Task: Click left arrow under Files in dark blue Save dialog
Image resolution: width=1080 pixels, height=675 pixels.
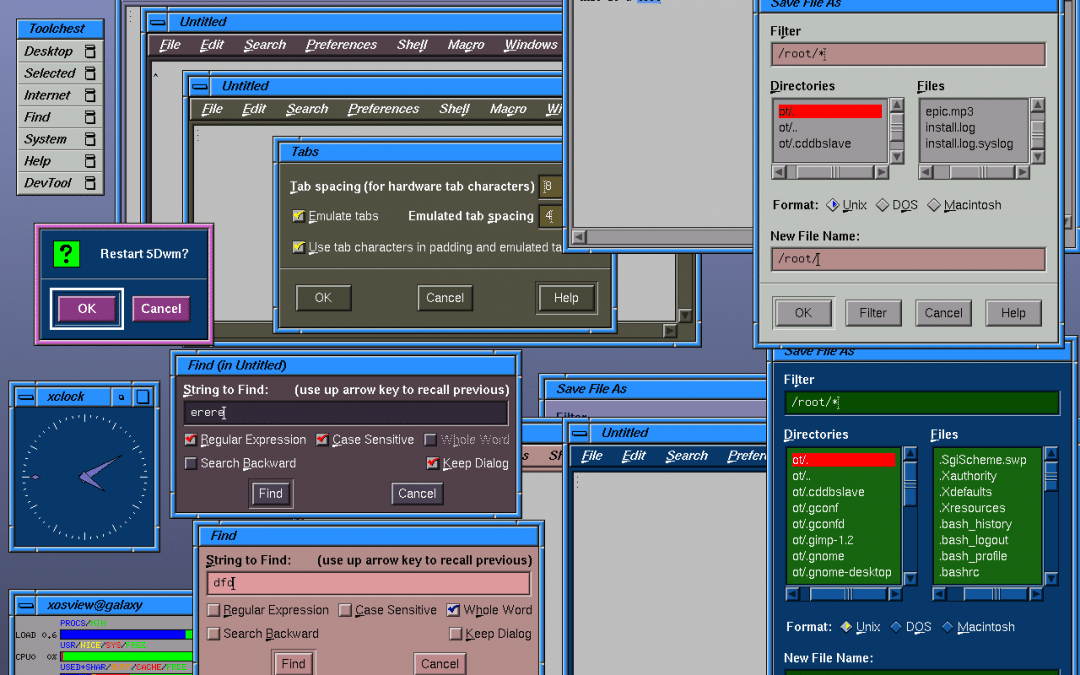Action: [939, 594]
